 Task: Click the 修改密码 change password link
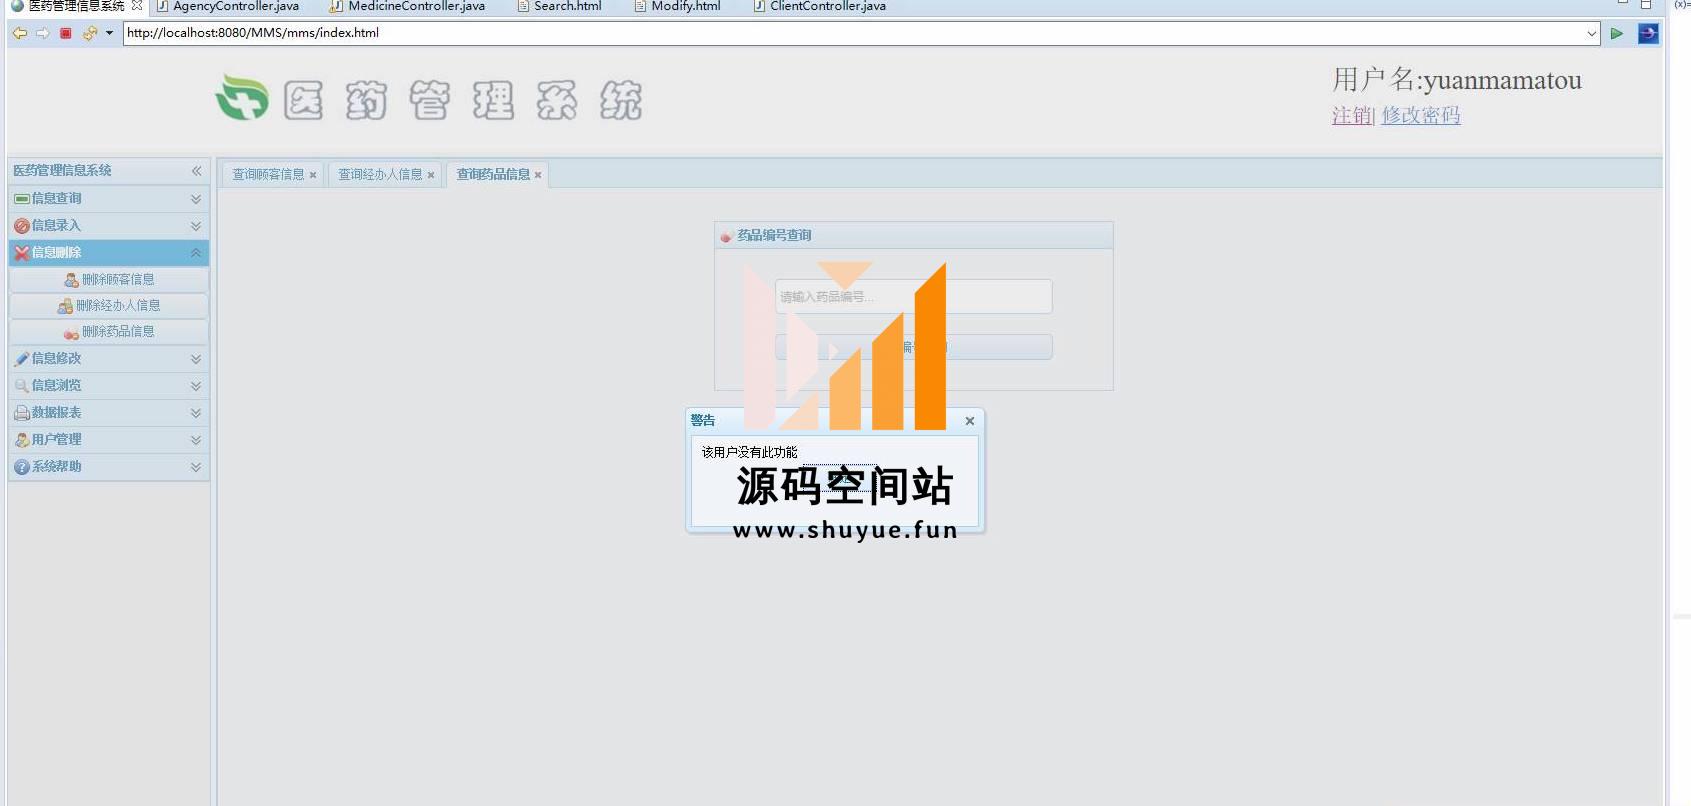[x=1421, y=115]
